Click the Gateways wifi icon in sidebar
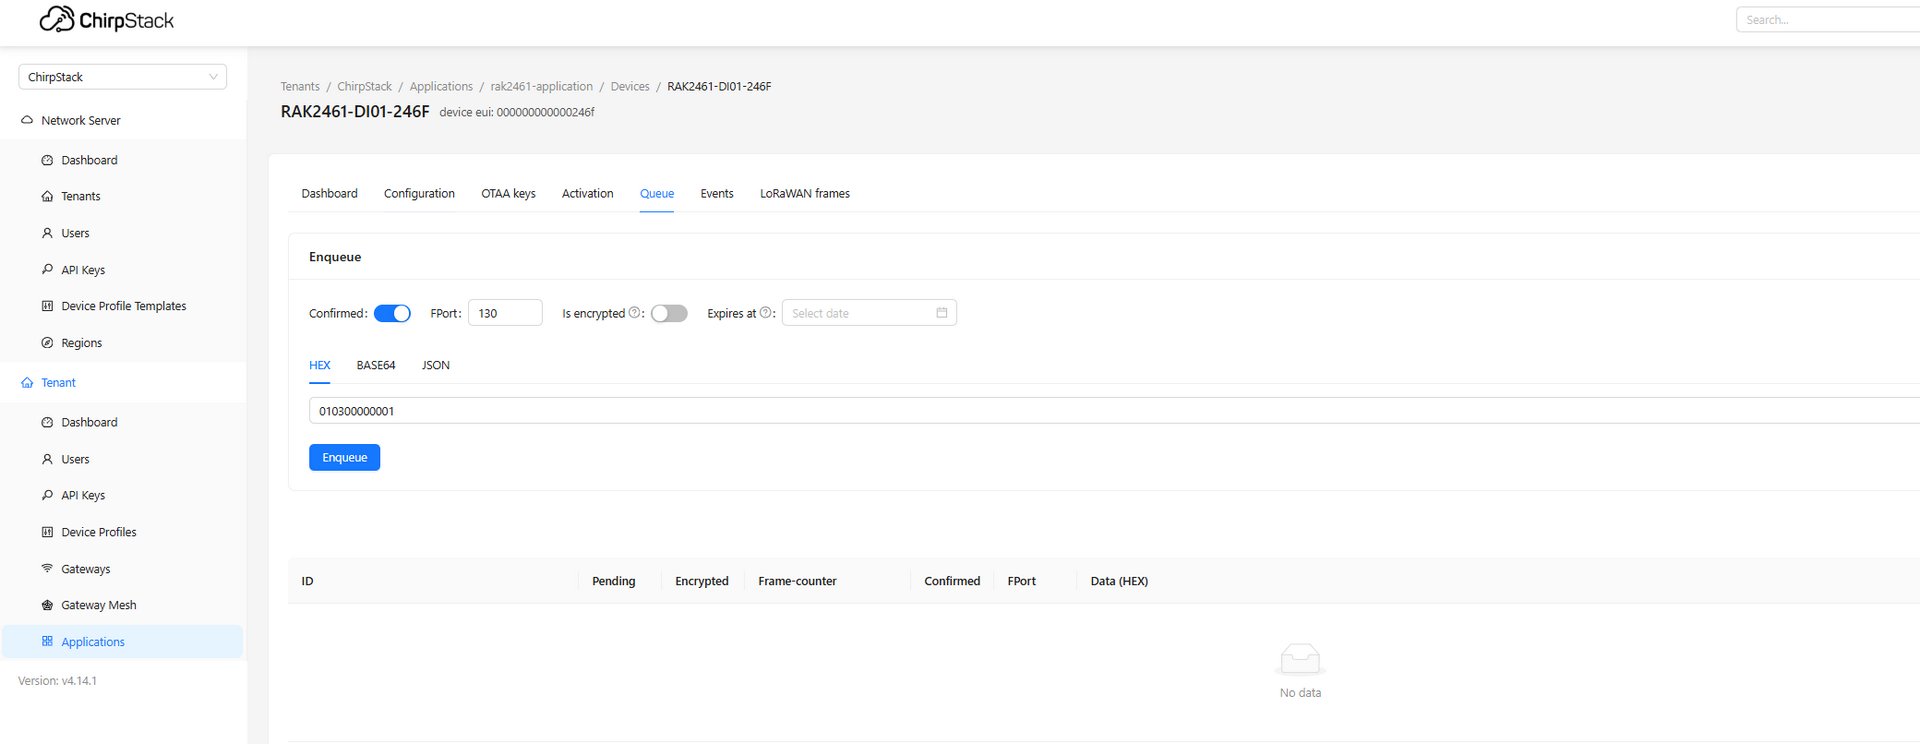Image resolution: width=1920 pixels, height=744 pixels. pos(47,568)
